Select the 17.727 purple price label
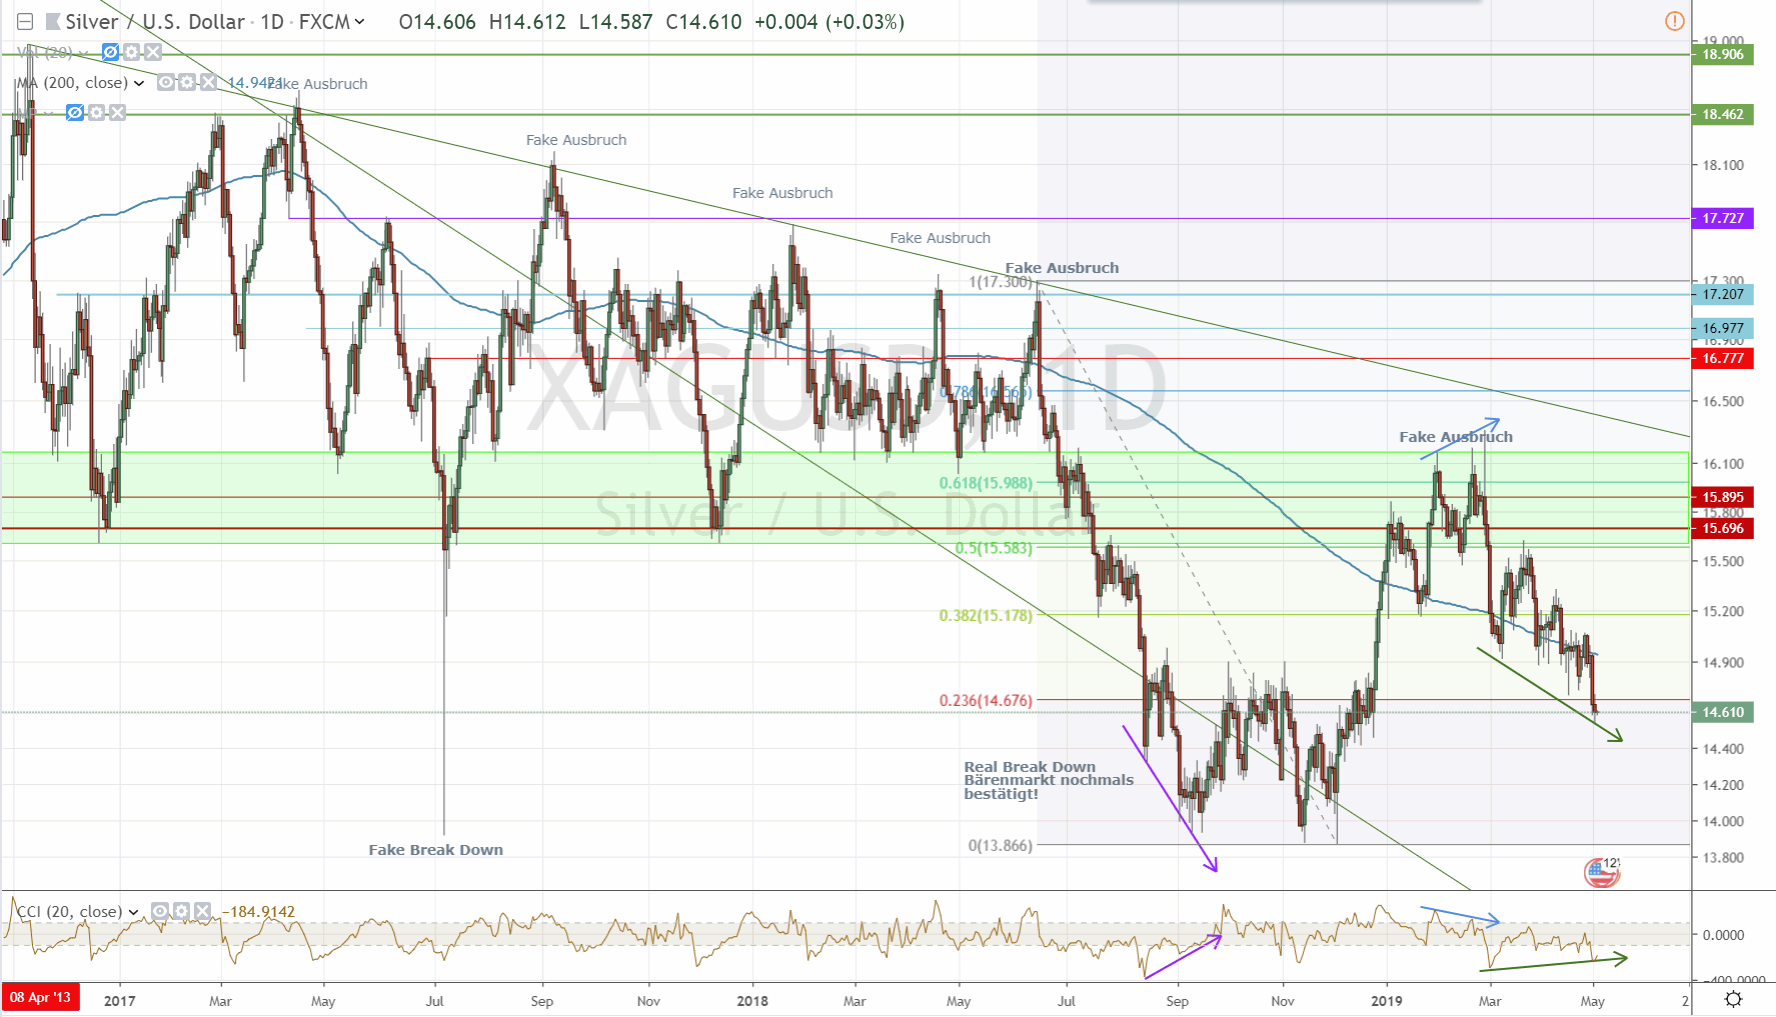Viewport: 1776px width, 1017px height. coord(1722,218)
